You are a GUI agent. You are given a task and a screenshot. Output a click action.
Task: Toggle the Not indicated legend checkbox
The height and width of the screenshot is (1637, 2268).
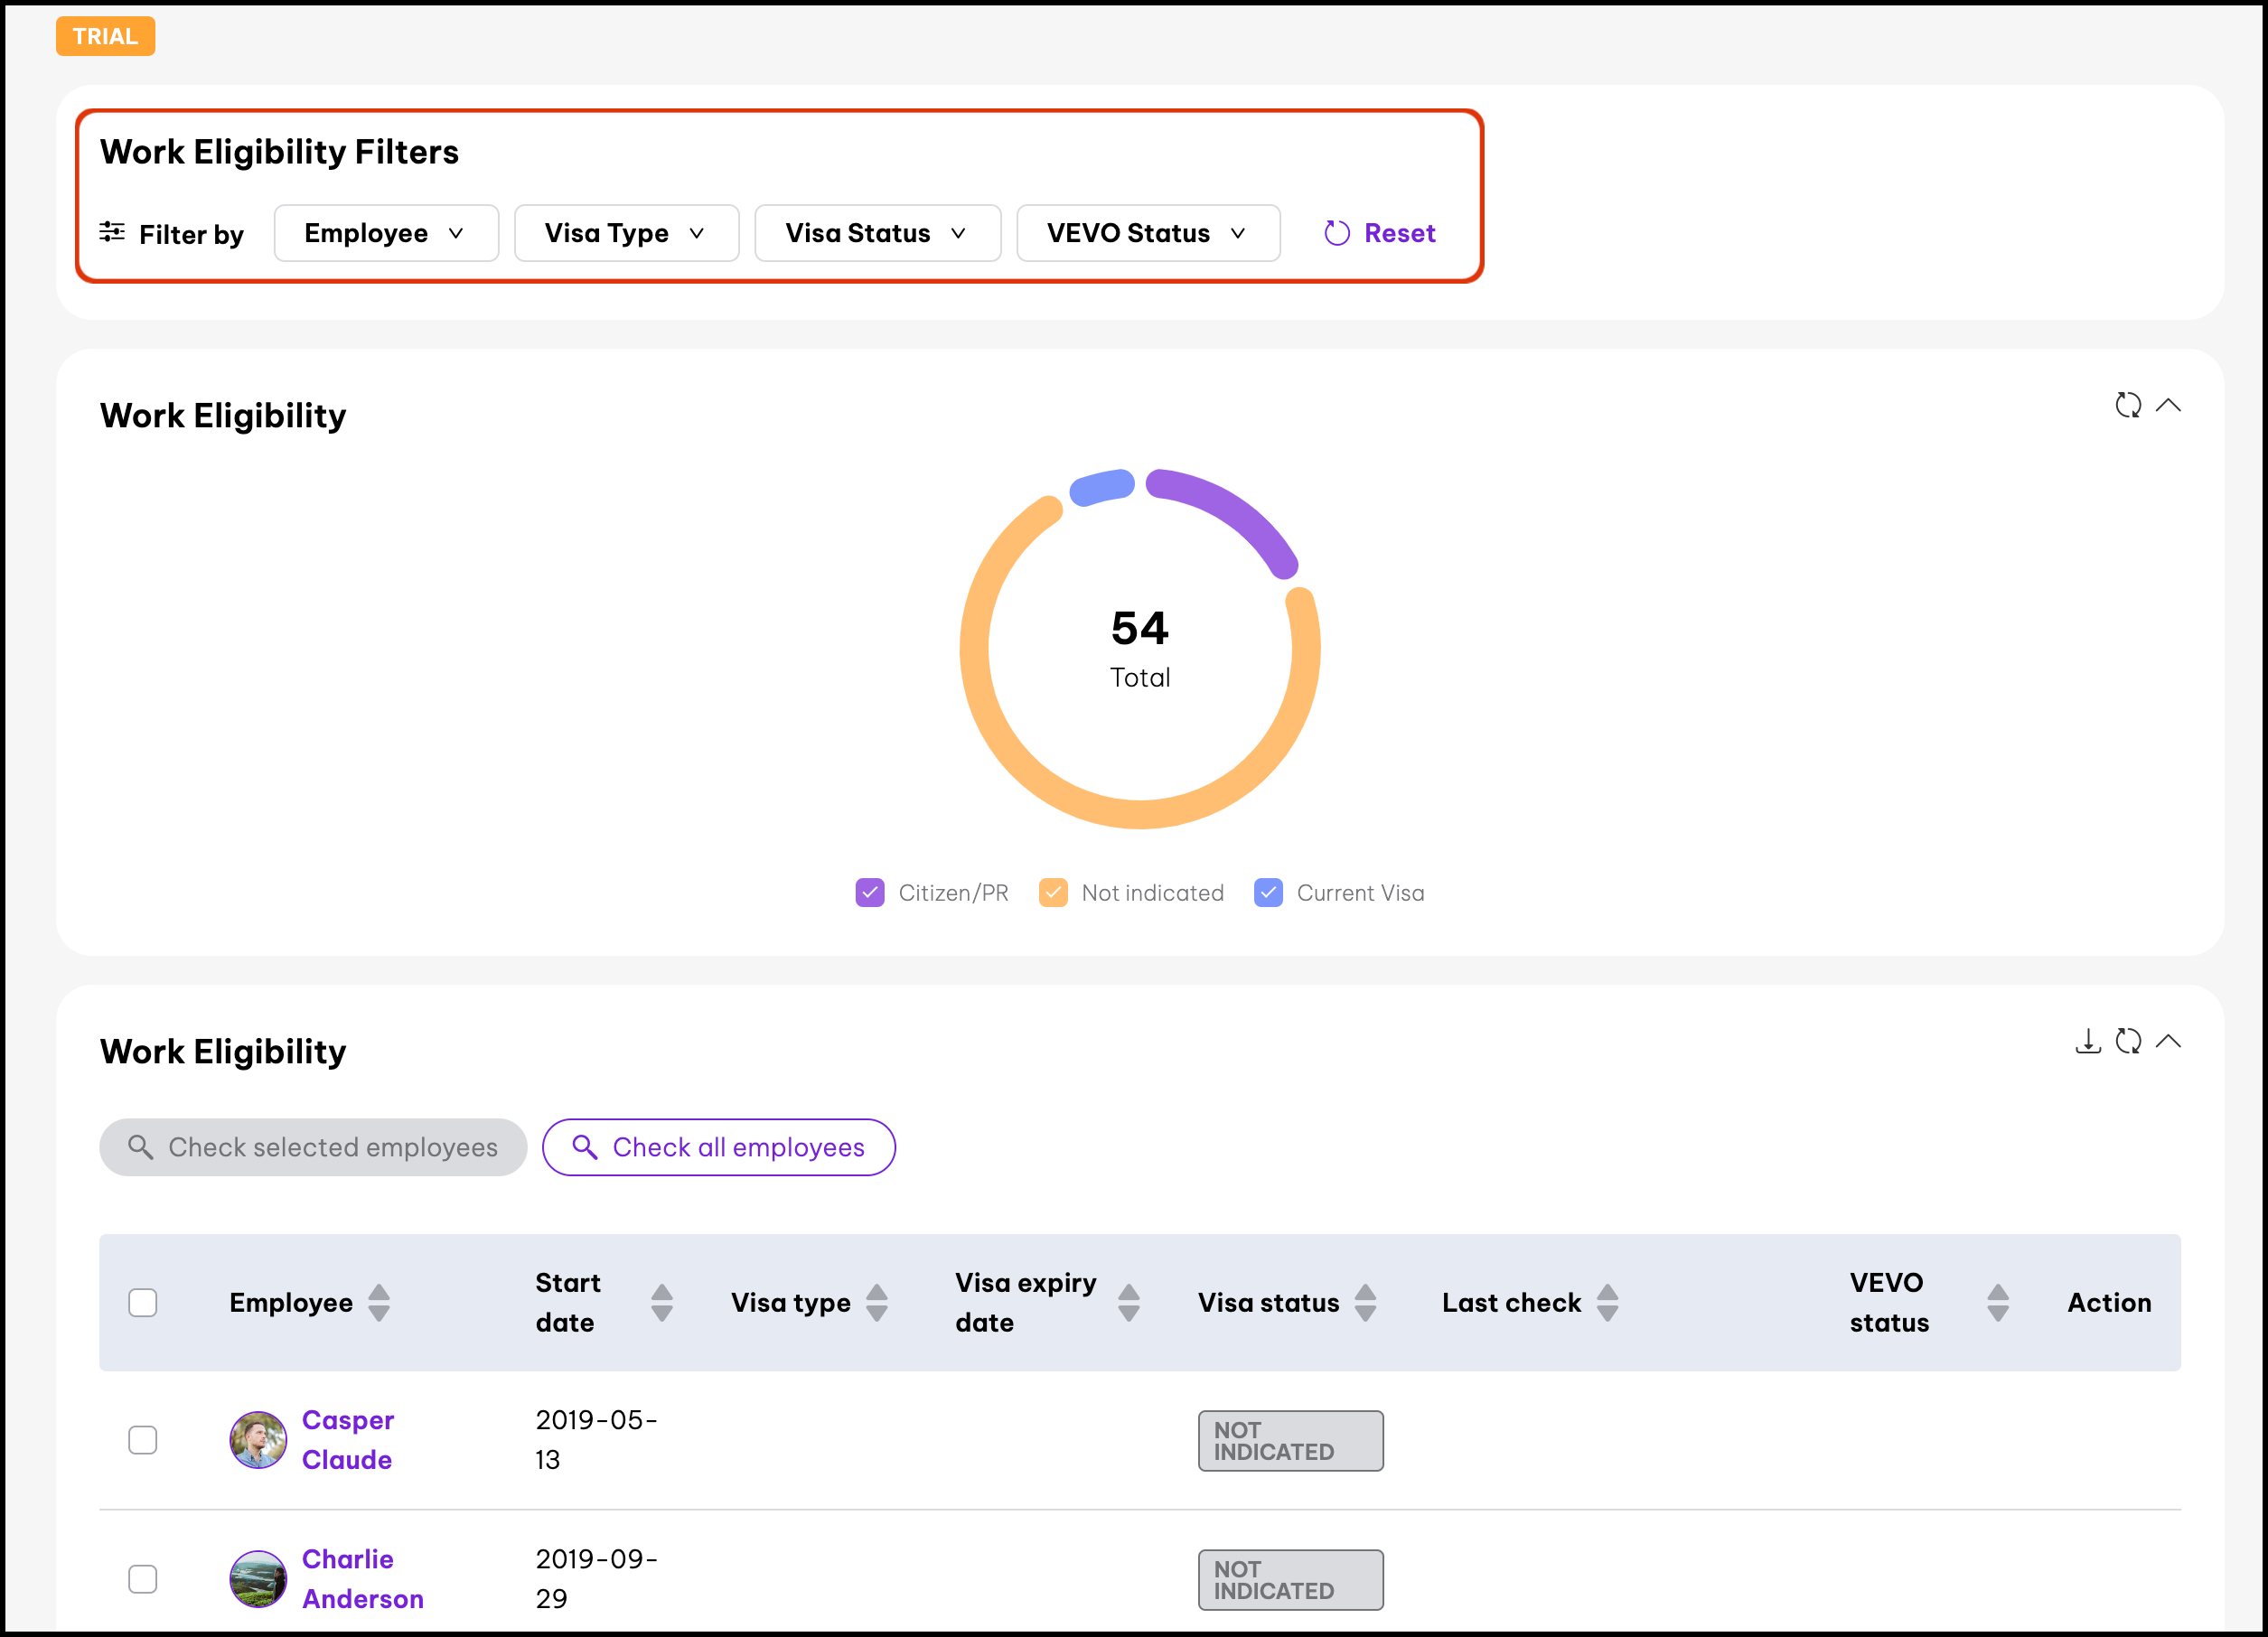[1053, 892]
